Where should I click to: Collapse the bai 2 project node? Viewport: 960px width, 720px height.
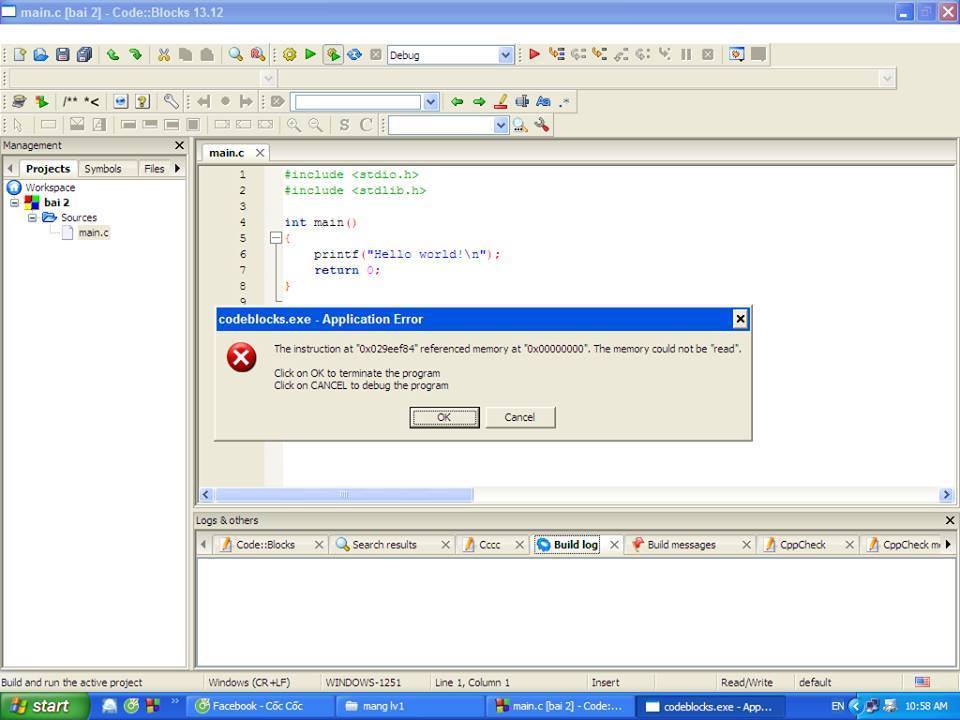click(x=15, y=203)
